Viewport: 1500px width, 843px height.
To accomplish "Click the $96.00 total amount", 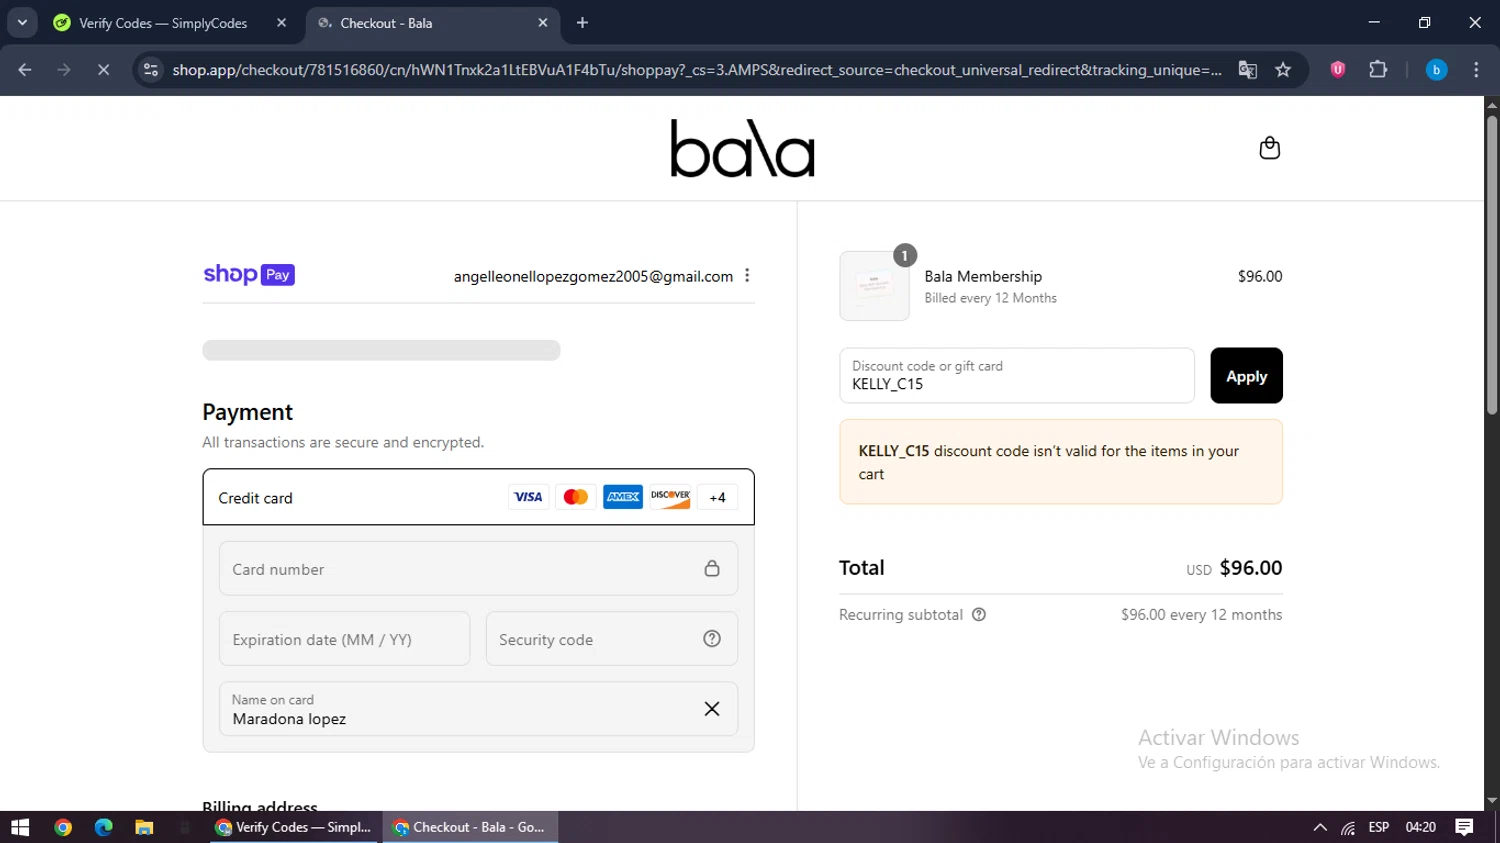I will coord(1251,568).
